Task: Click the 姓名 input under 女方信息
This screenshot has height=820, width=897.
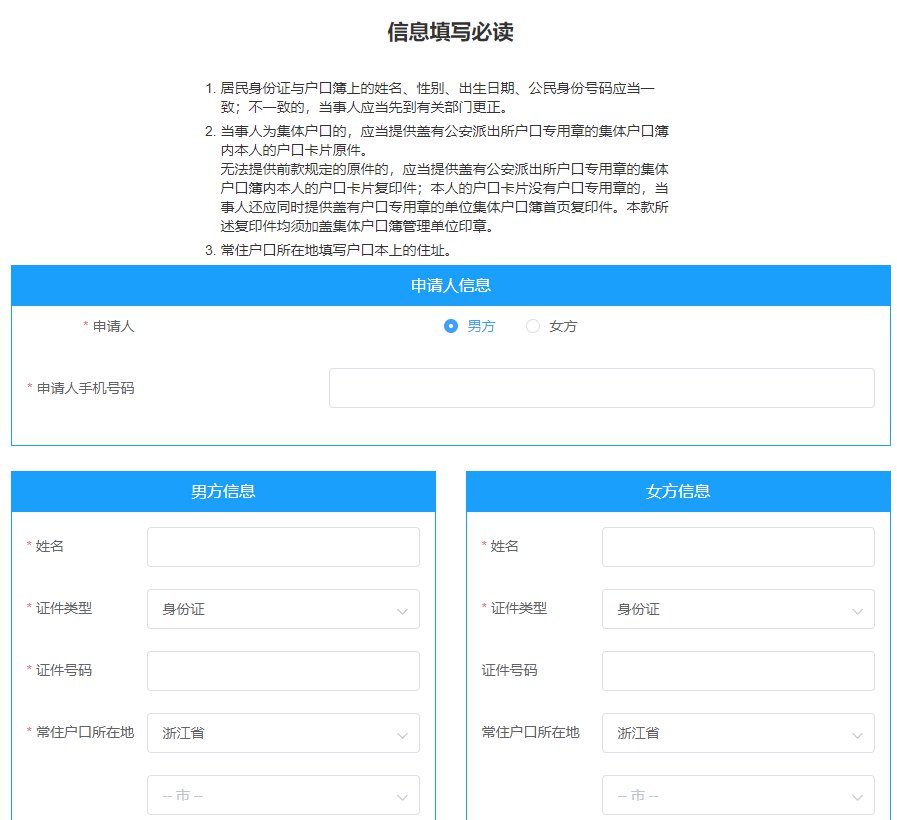Action: tap(738, 547)
